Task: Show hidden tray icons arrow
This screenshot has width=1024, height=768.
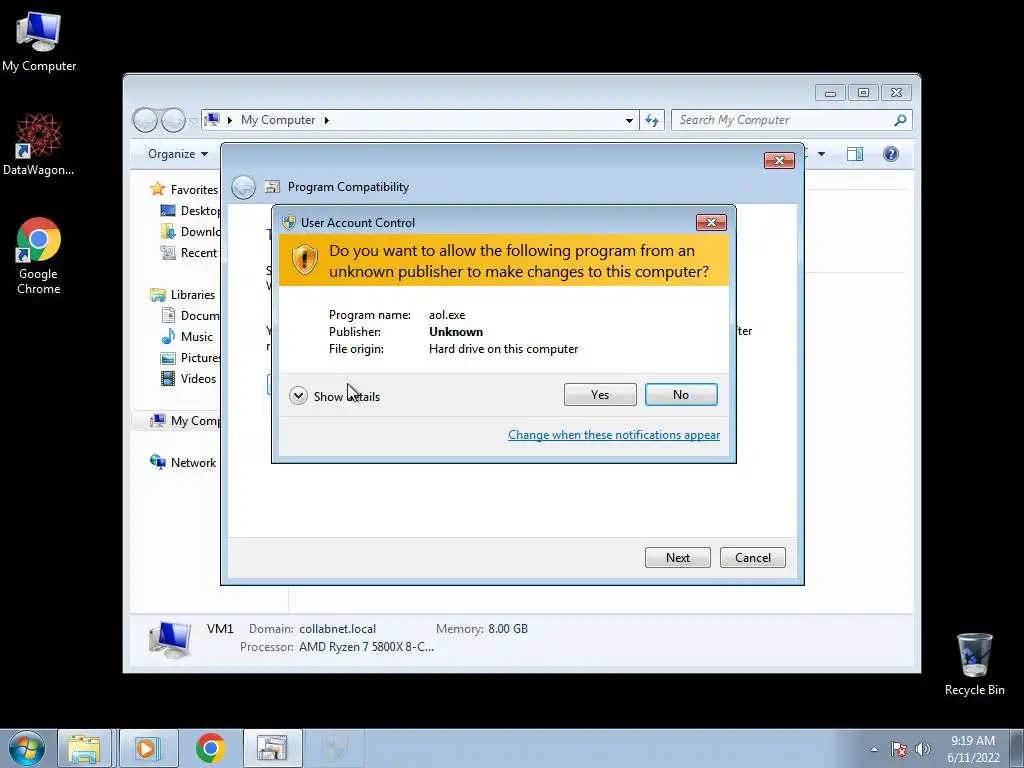Action: click(x=874, y=749)
